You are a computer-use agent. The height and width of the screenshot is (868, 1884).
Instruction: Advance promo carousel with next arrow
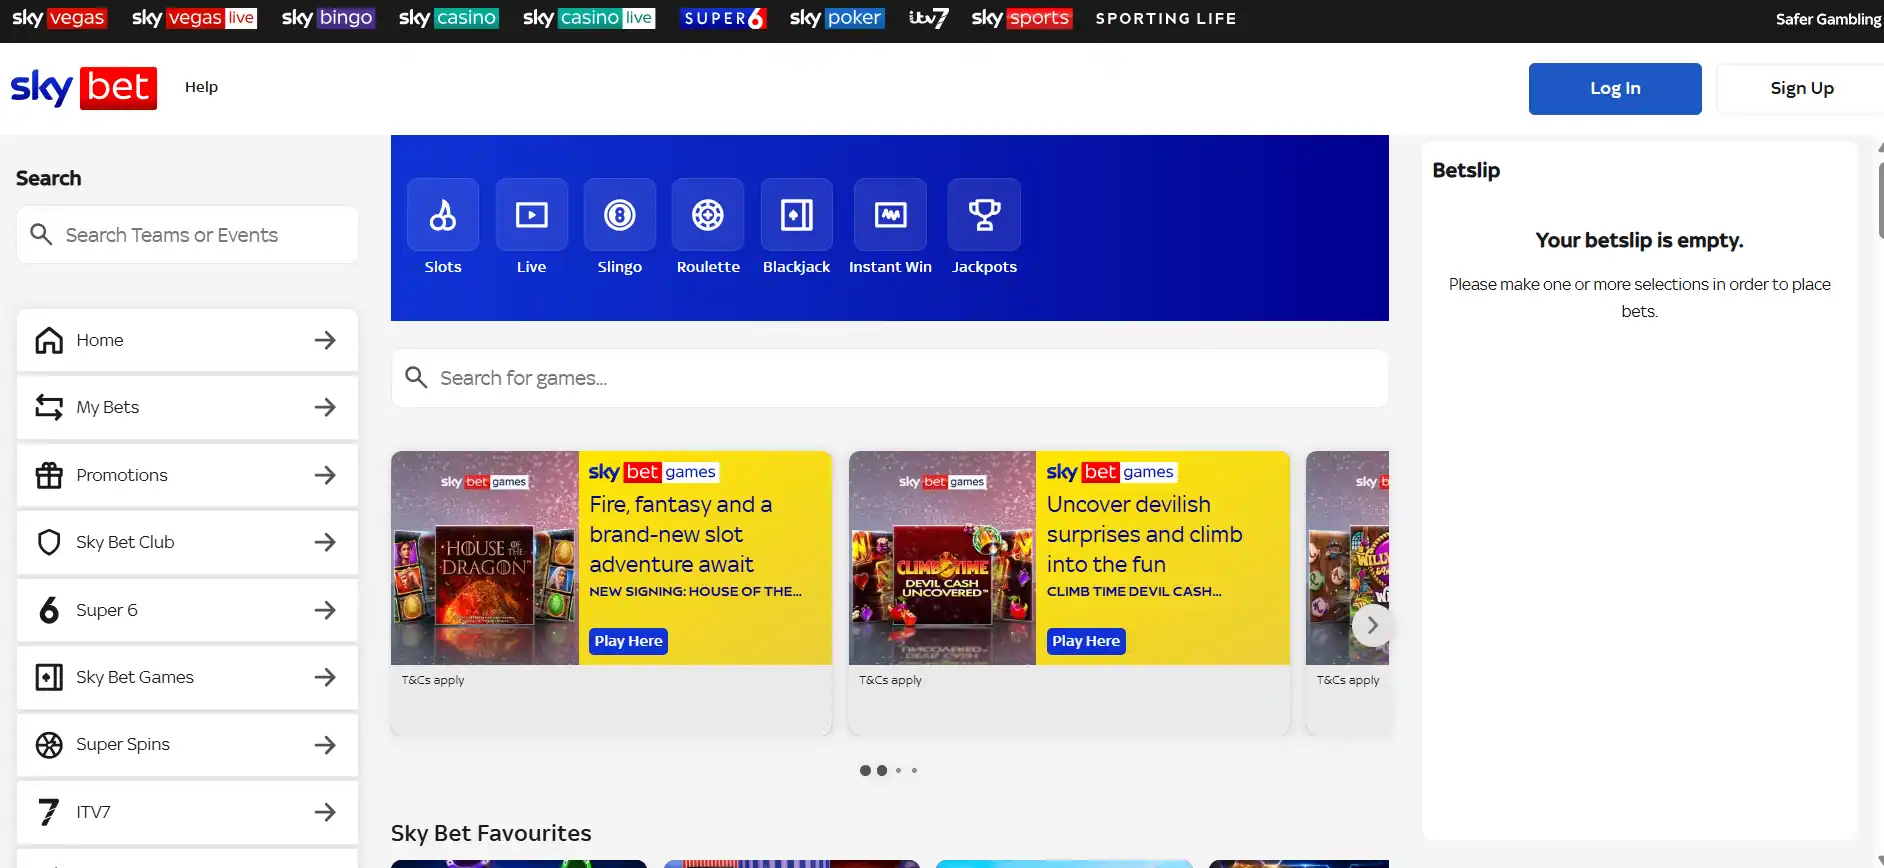1372,625
